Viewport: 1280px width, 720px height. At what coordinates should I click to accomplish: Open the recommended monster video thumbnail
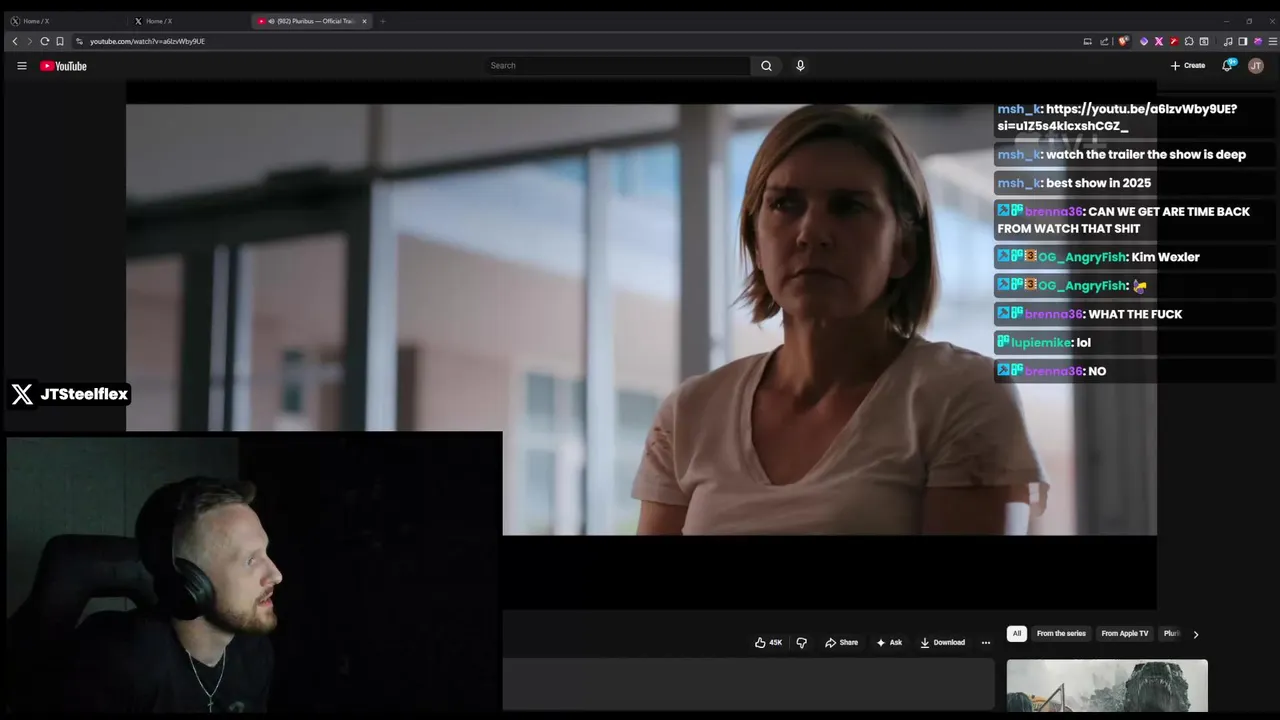1107,686
